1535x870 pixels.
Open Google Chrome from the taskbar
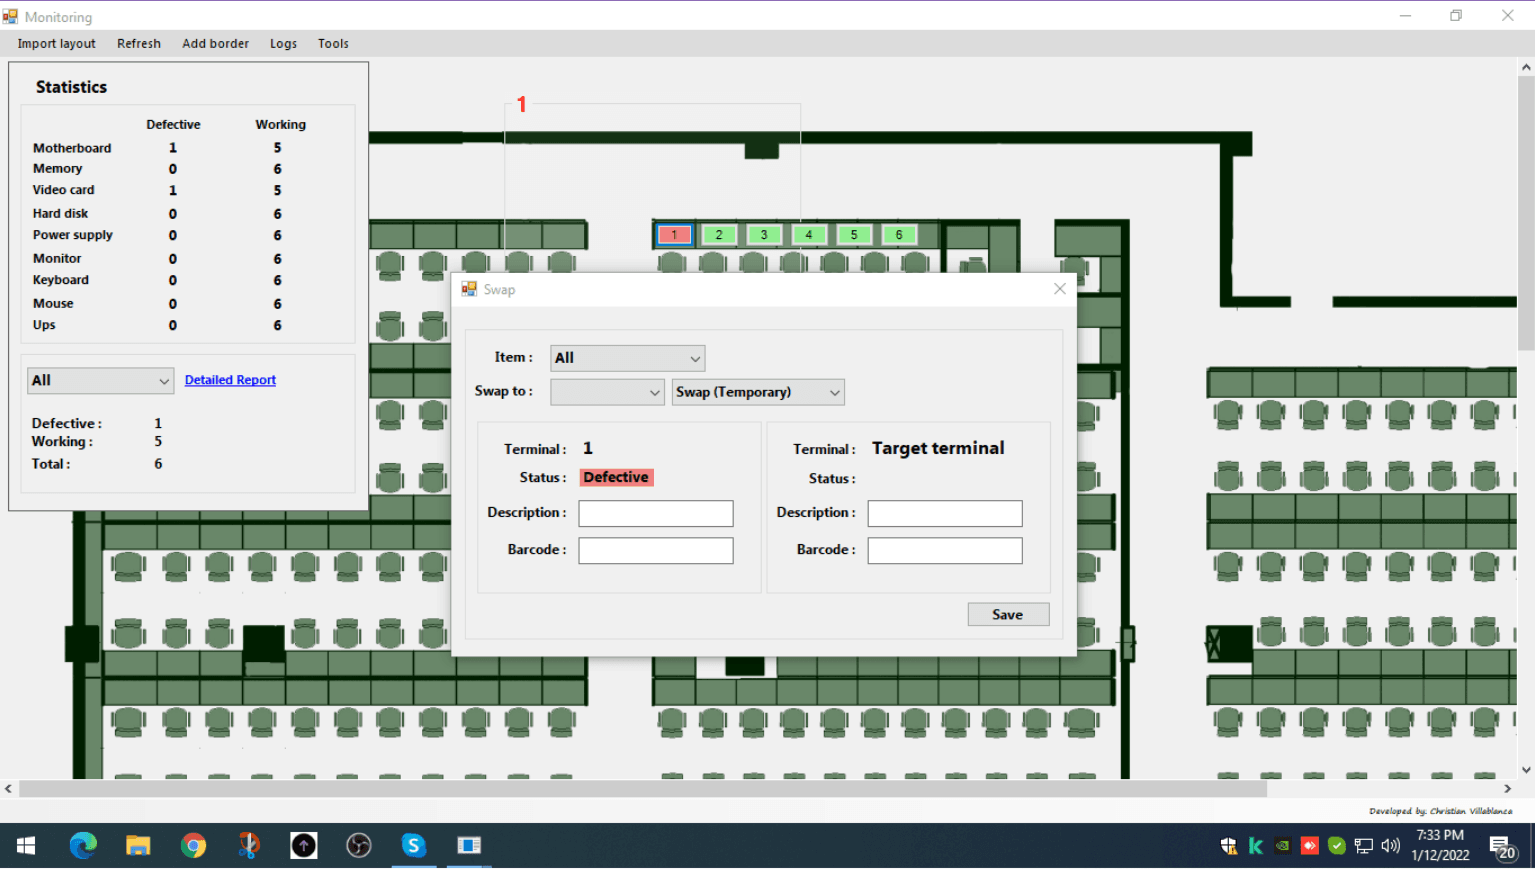(x=193, y=845)
